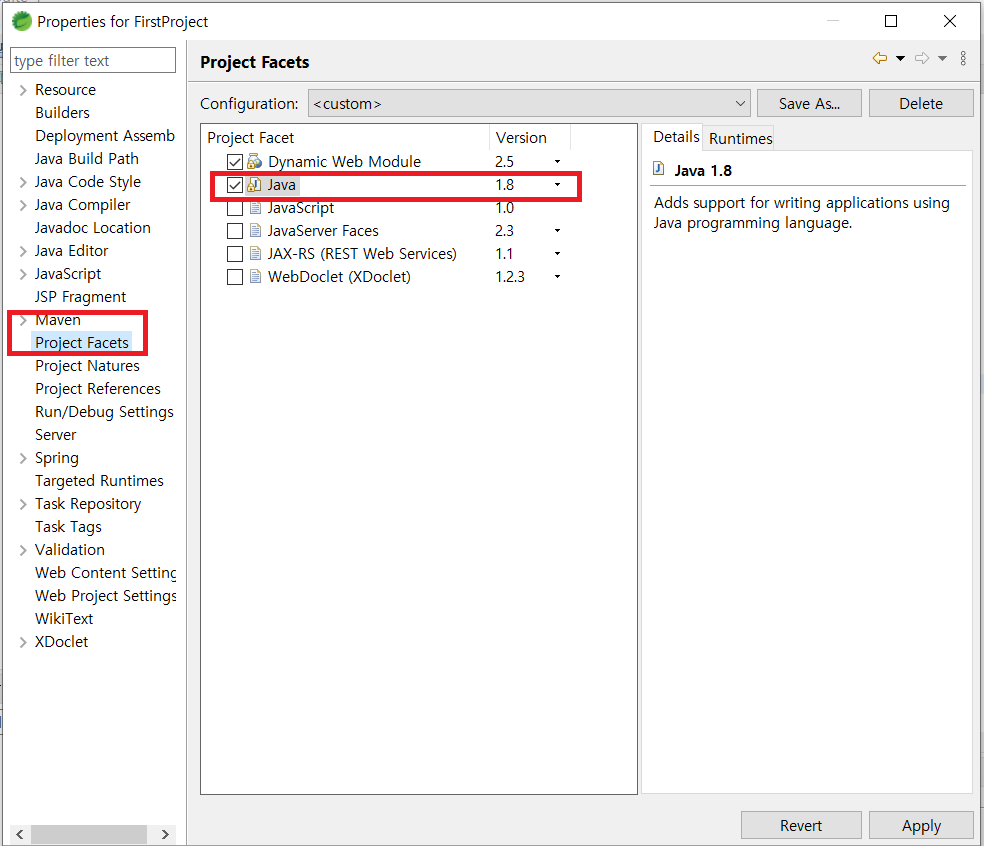Click the sidebar horizontal scrollbar thumb
Screen dimensions: 984x846
point(88,834)
